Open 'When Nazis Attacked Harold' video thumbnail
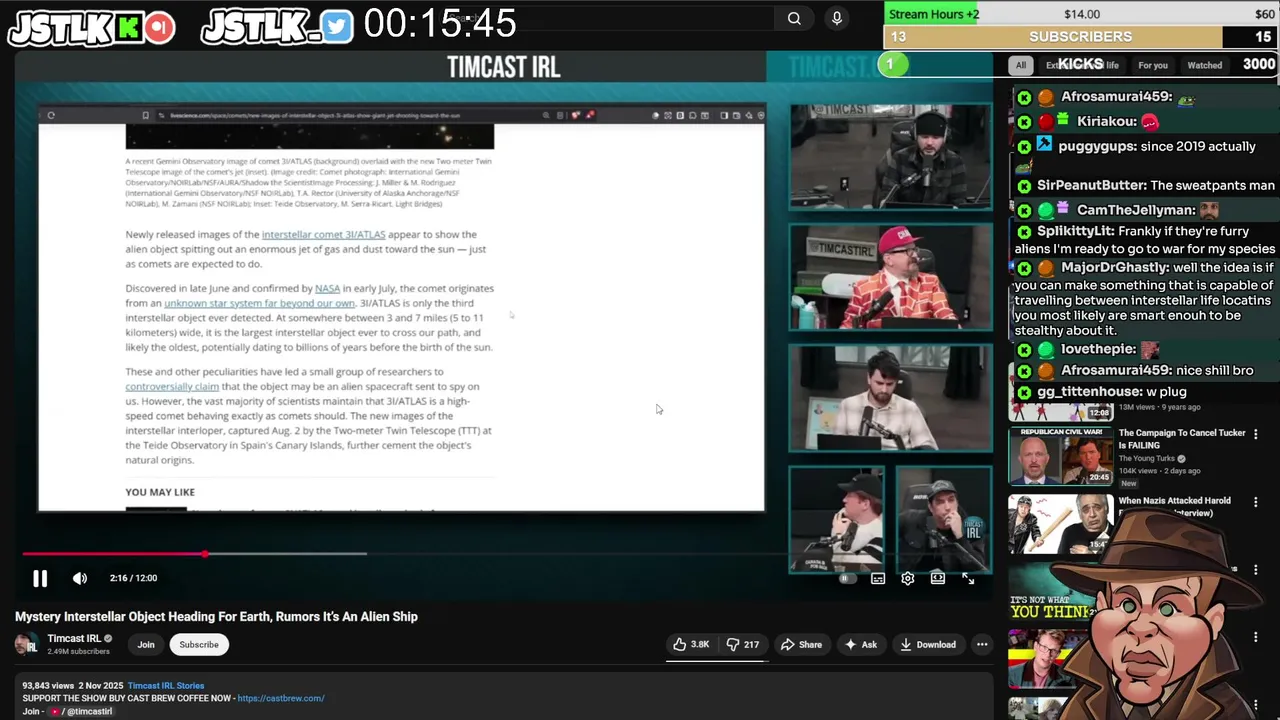1280x720 pixels. [1060, 524]
